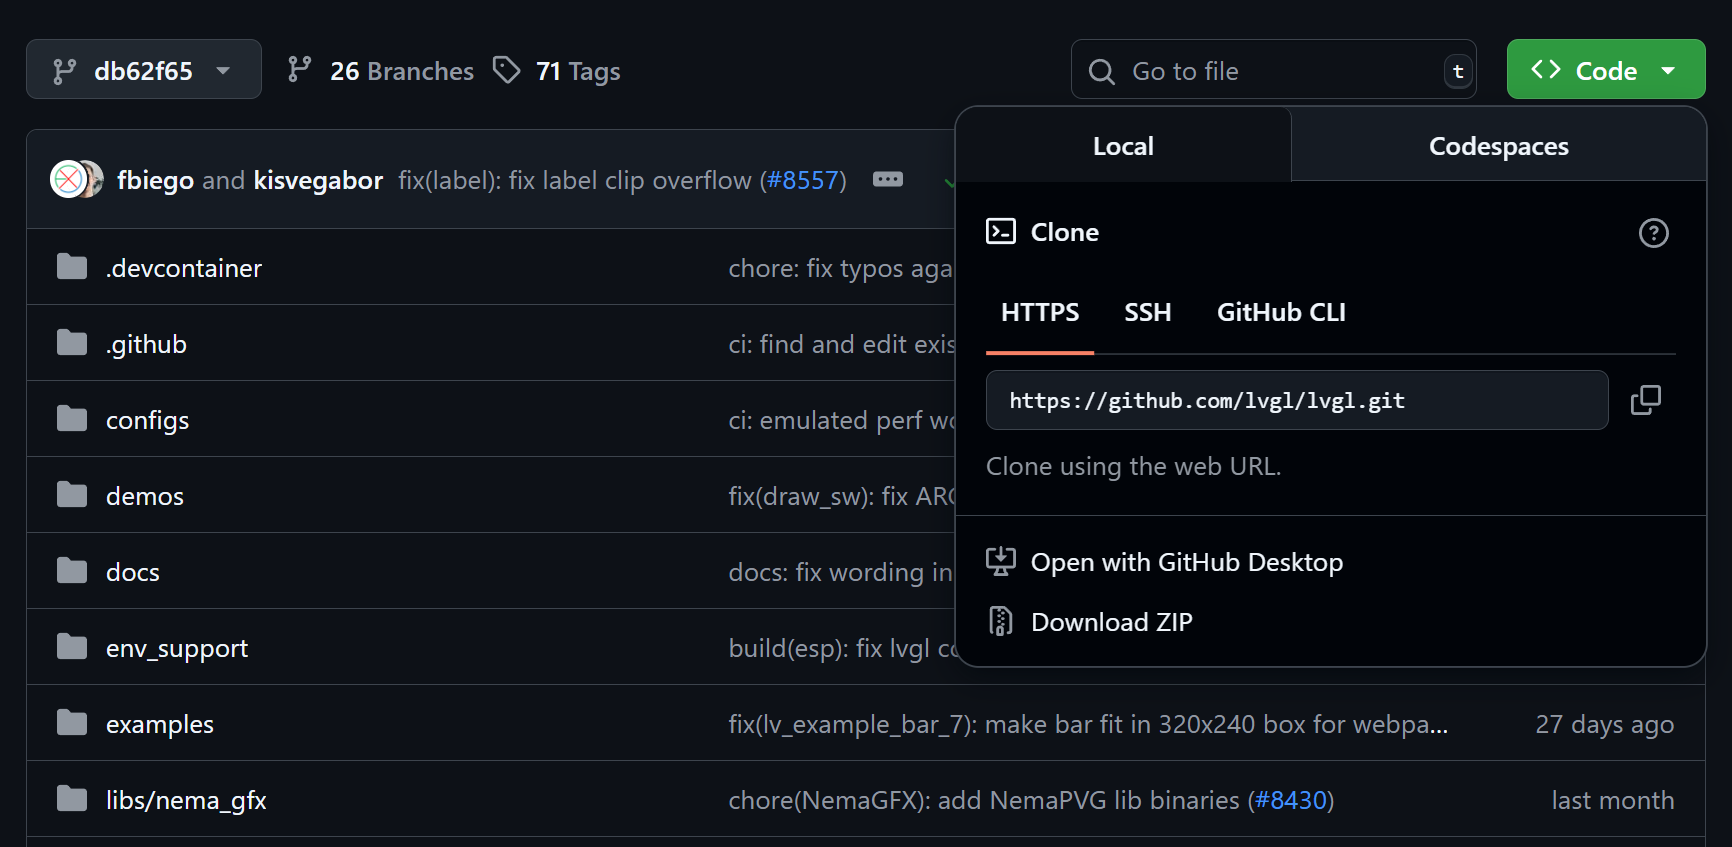Open the configs folder
This screenshot has height=847, width=1732.
[x=147, y=420]
